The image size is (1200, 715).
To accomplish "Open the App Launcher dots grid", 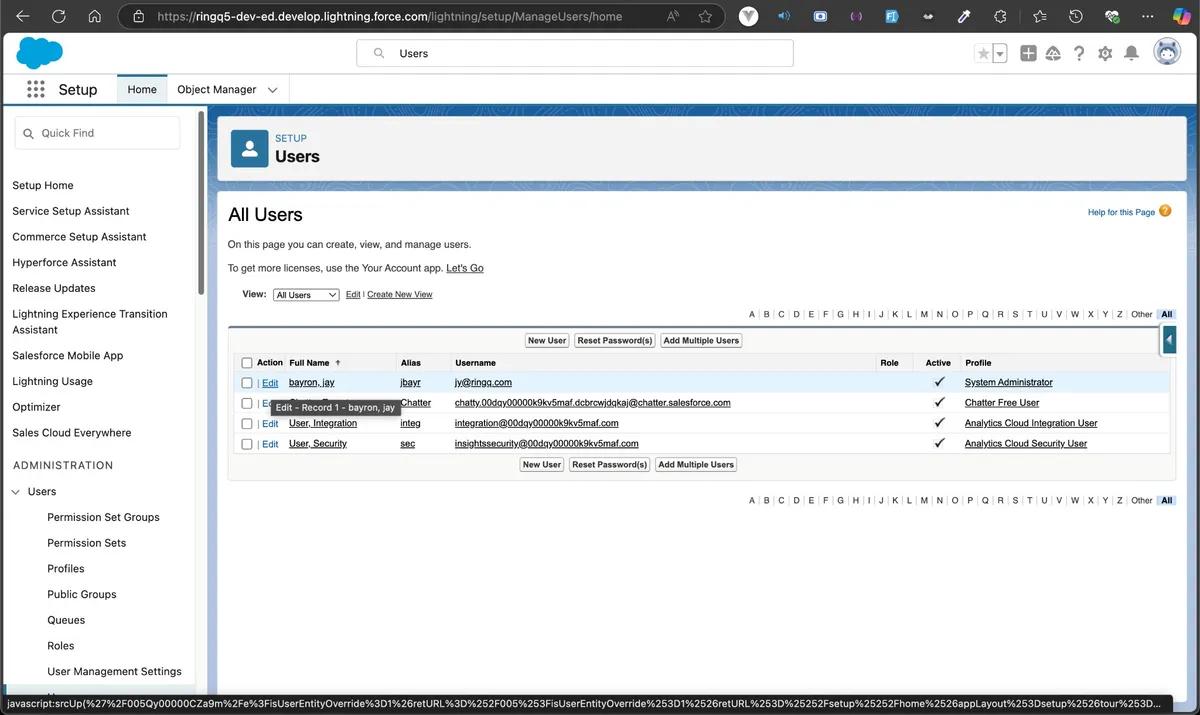I will click(x=36, y=89).
